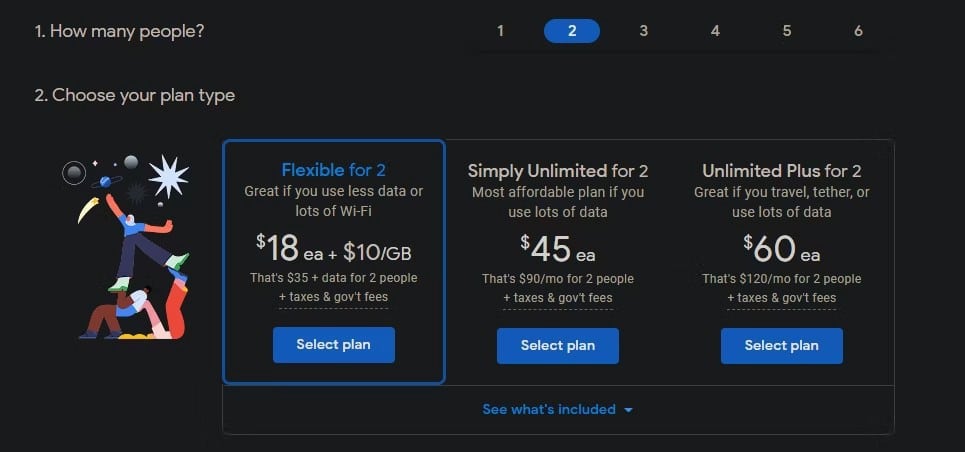Click dropdown arrow beside See what's included
Image resolution: width=965 pixels, height=452 pixels.
click(628, 410)
